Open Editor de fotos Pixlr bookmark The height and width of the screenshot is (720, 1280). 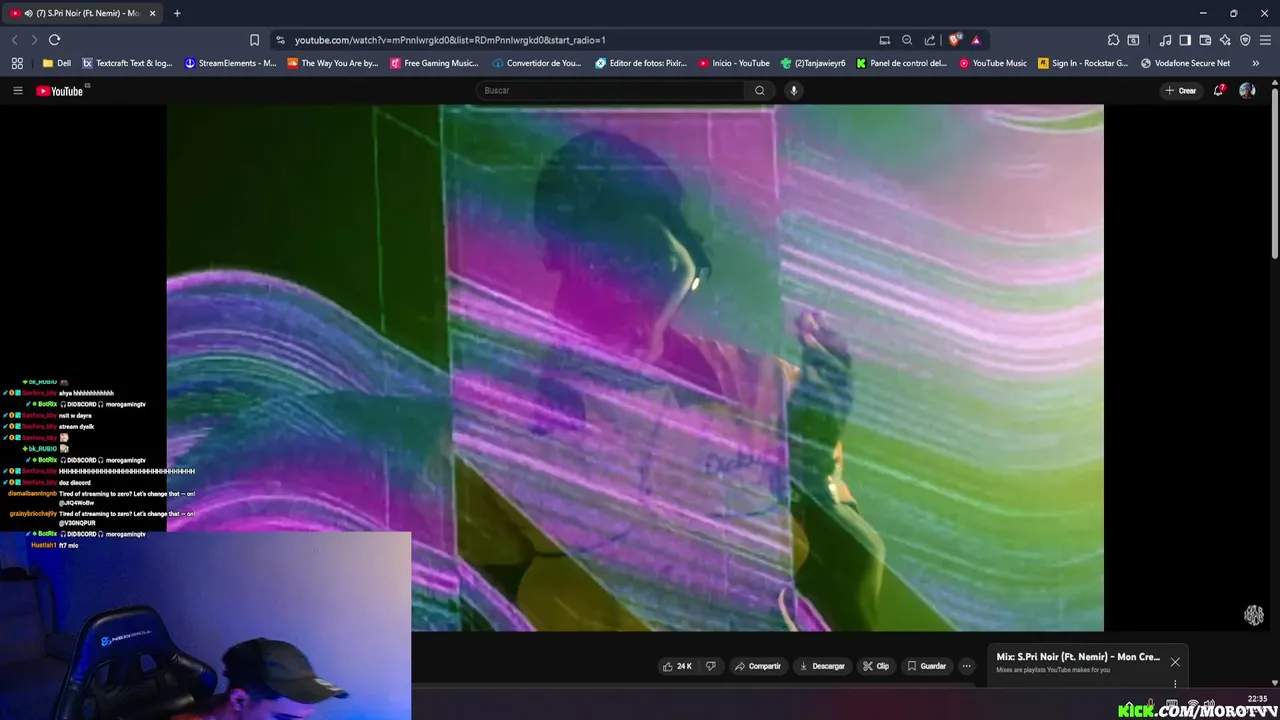pyautogui.click(x=641, y=63)
